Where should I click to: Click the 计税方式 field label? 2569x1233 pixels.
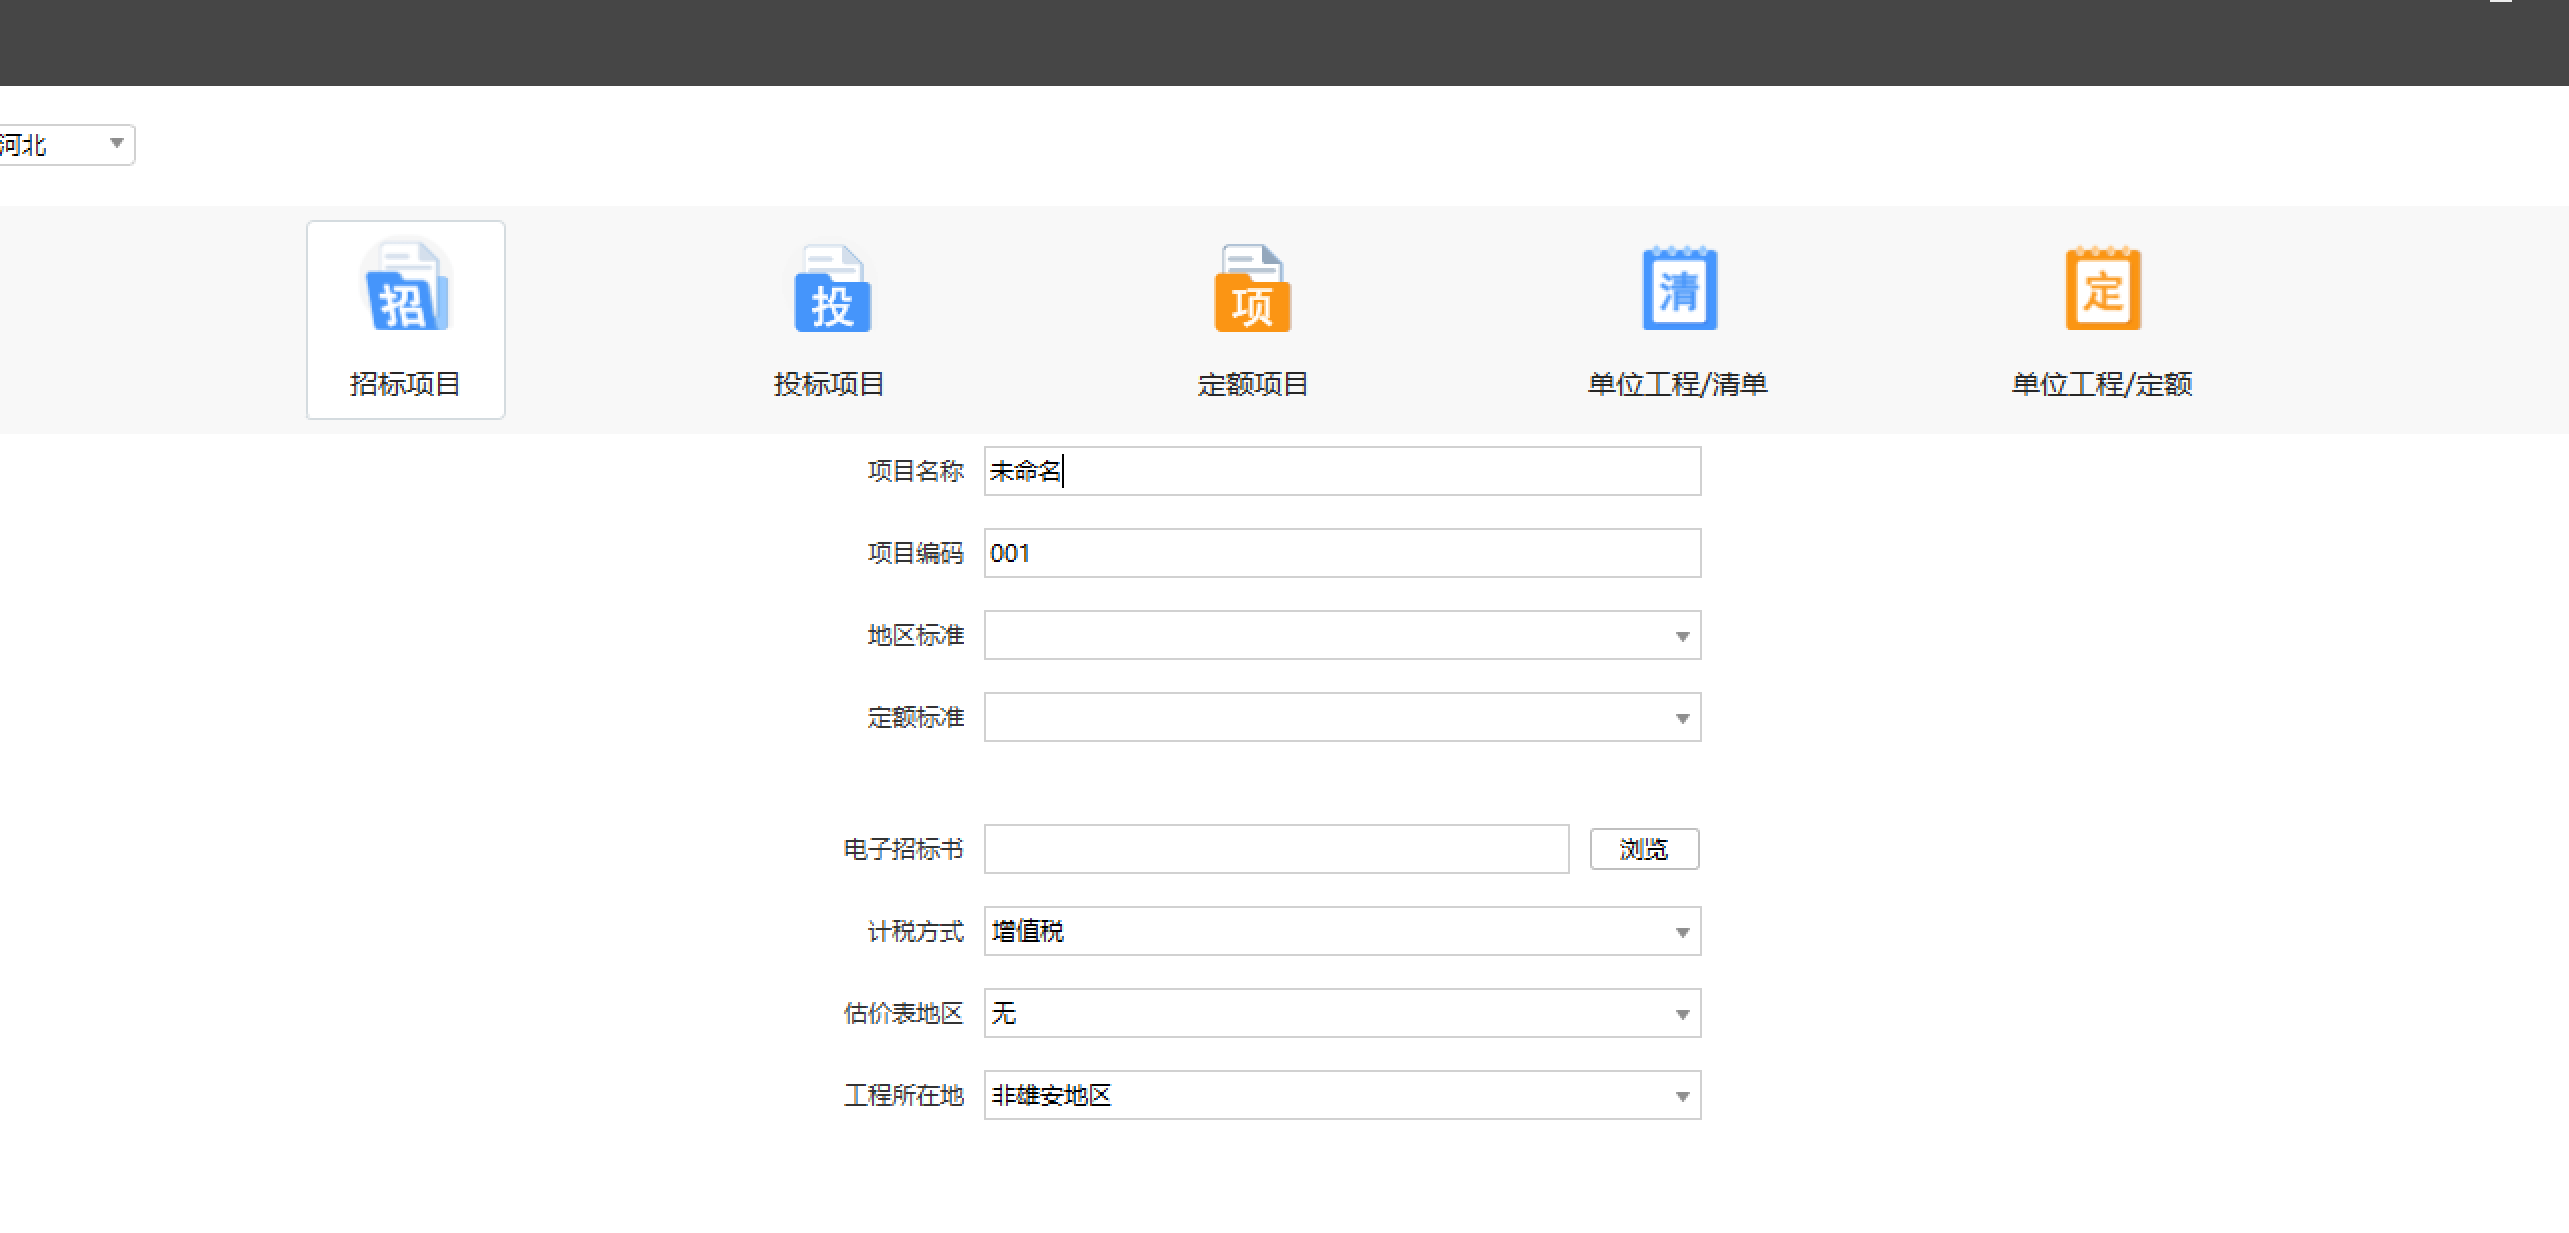point(915,931)
